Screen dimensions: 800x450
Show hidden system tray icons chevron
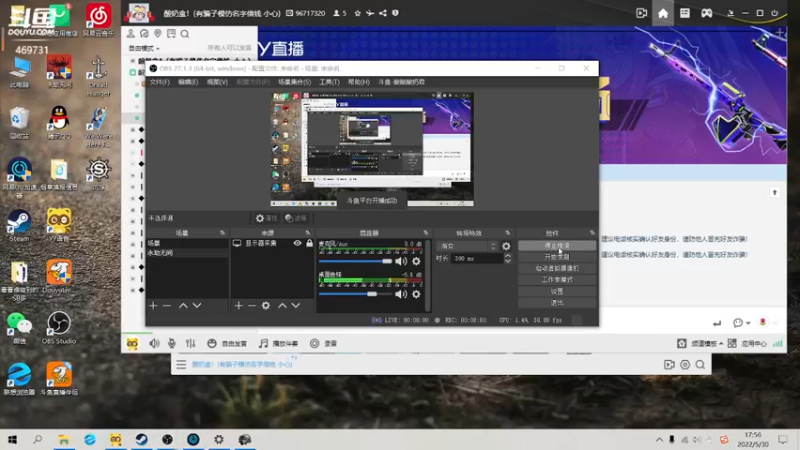tap(659, 439)
